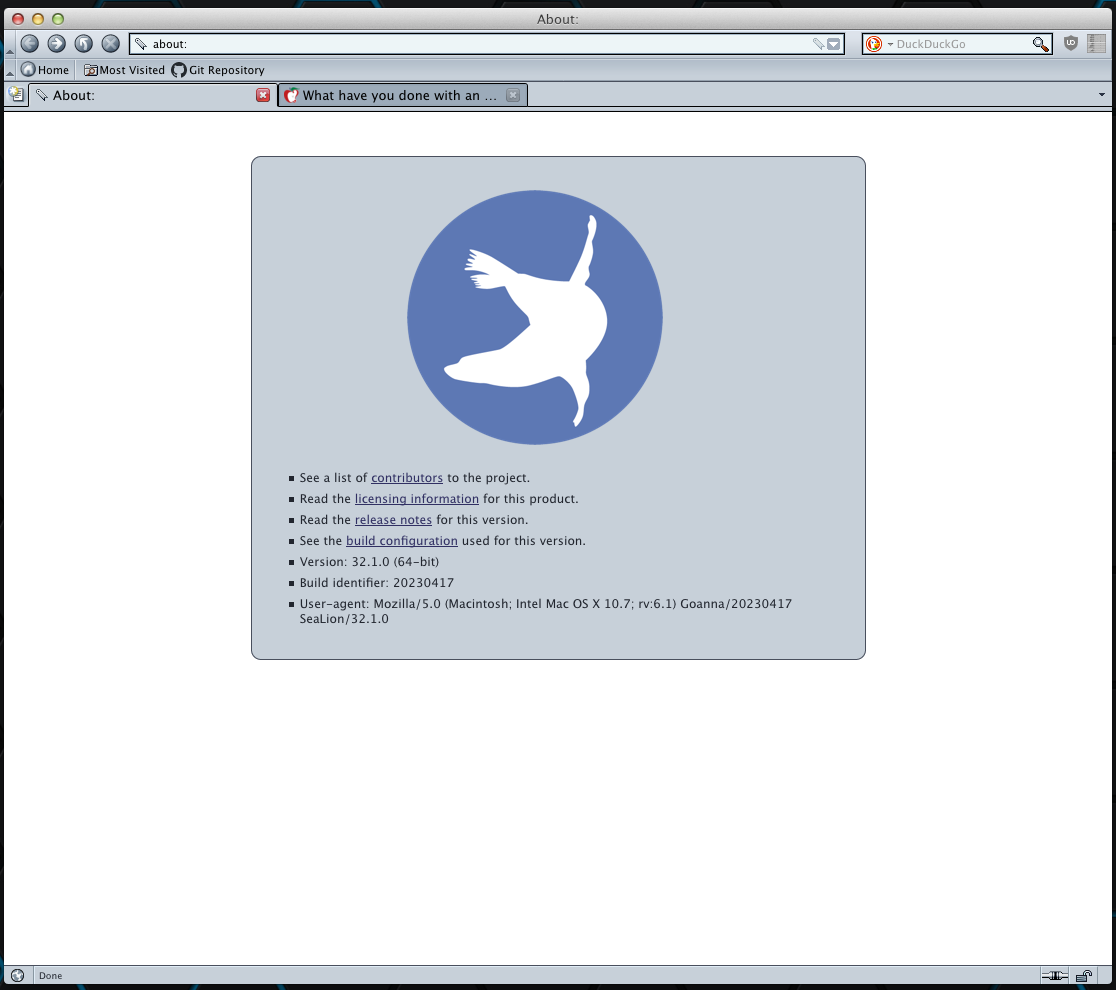Screen dimensions: 1116x990
Task: Open the Home bookmark
Action: (x=45, y=70)
